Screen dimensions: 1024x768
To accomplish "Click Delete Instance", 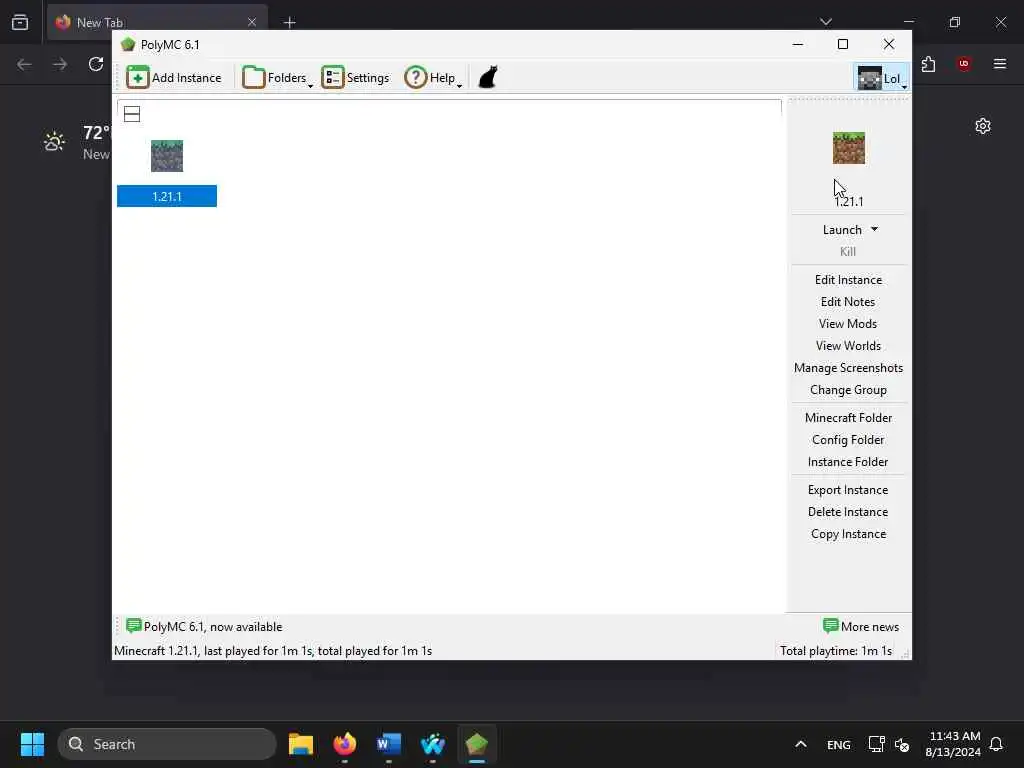I will pos(848,512).
